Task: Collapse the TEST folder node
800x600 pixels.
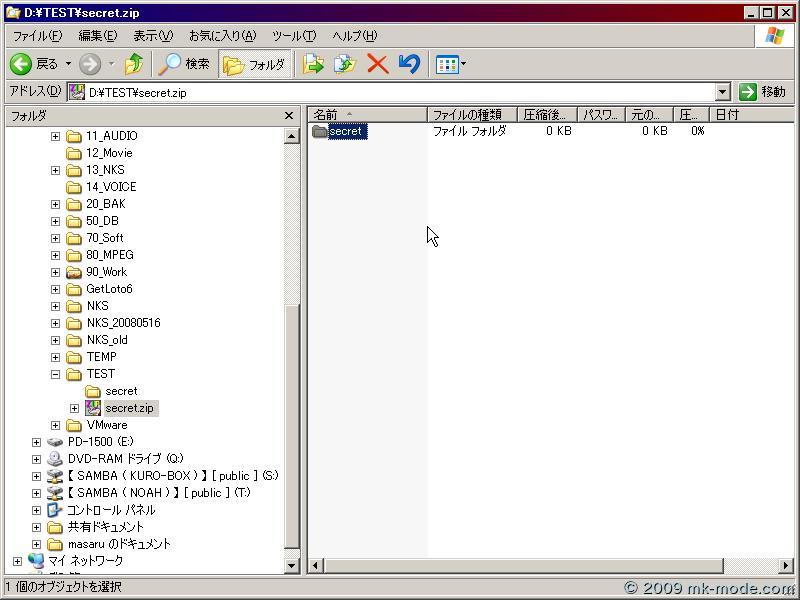Action: click(x=56, y=373)
